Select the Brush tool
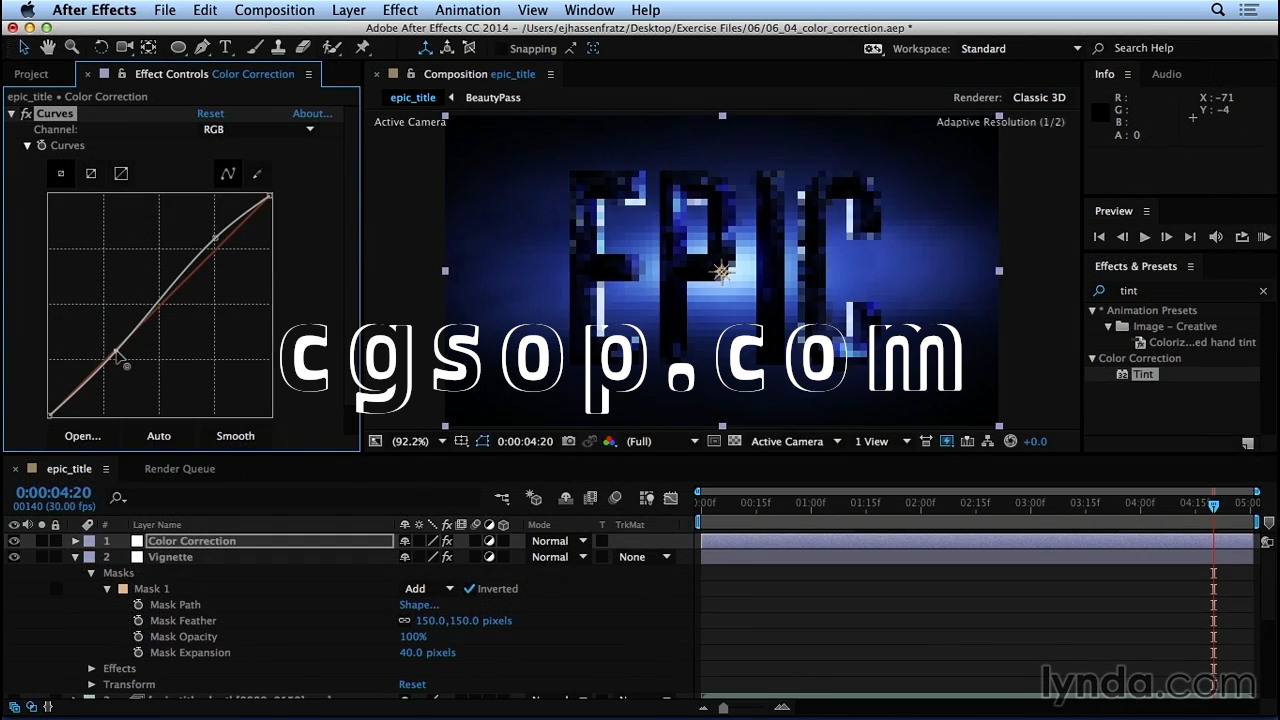This screenshot has width=1280, height=720. [257, 48]
